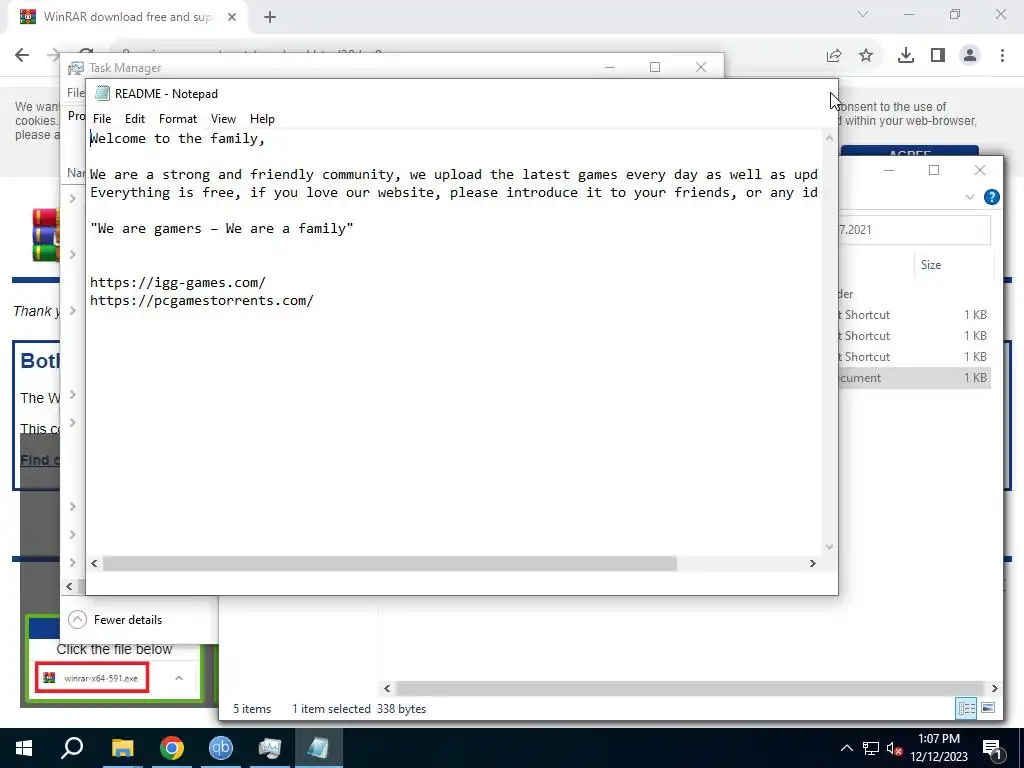Click the pcgamestorrents.com URL line in Notepad
The image size is (1024, 768).
[202, 300]
